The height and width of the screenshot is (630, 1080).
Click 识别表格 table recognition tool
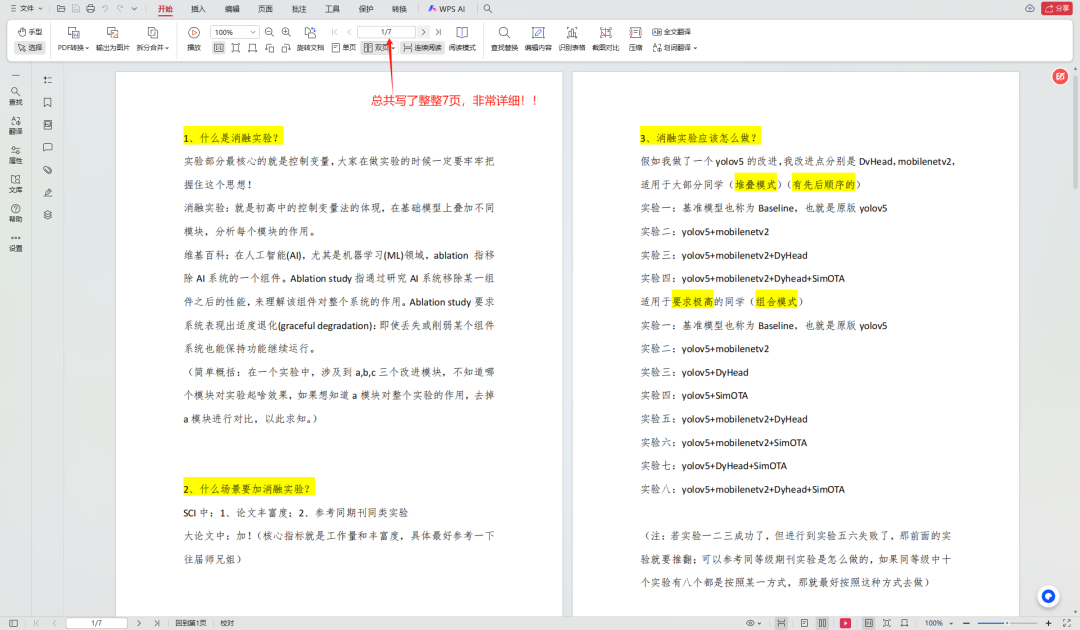pyautogui.click(x=572, y=39)
